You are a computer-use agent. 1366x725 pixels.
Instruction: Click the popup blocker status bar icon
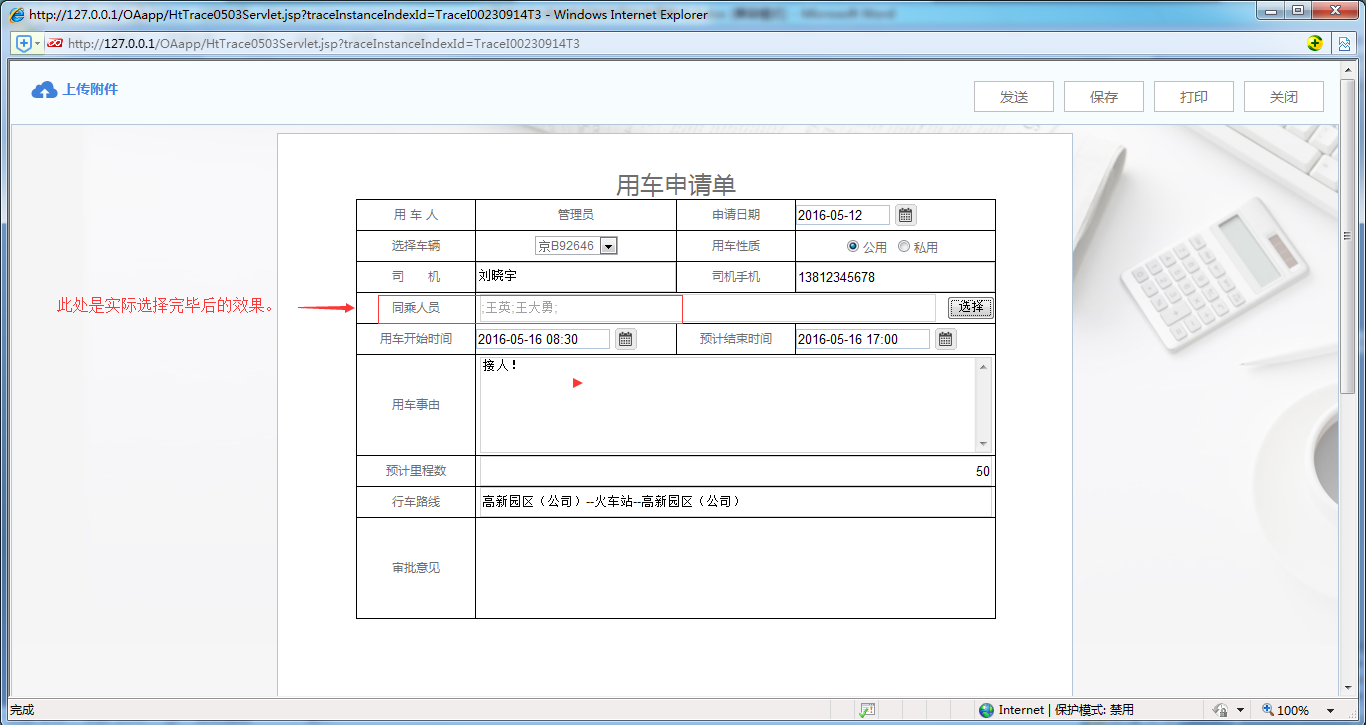[867, 710]
